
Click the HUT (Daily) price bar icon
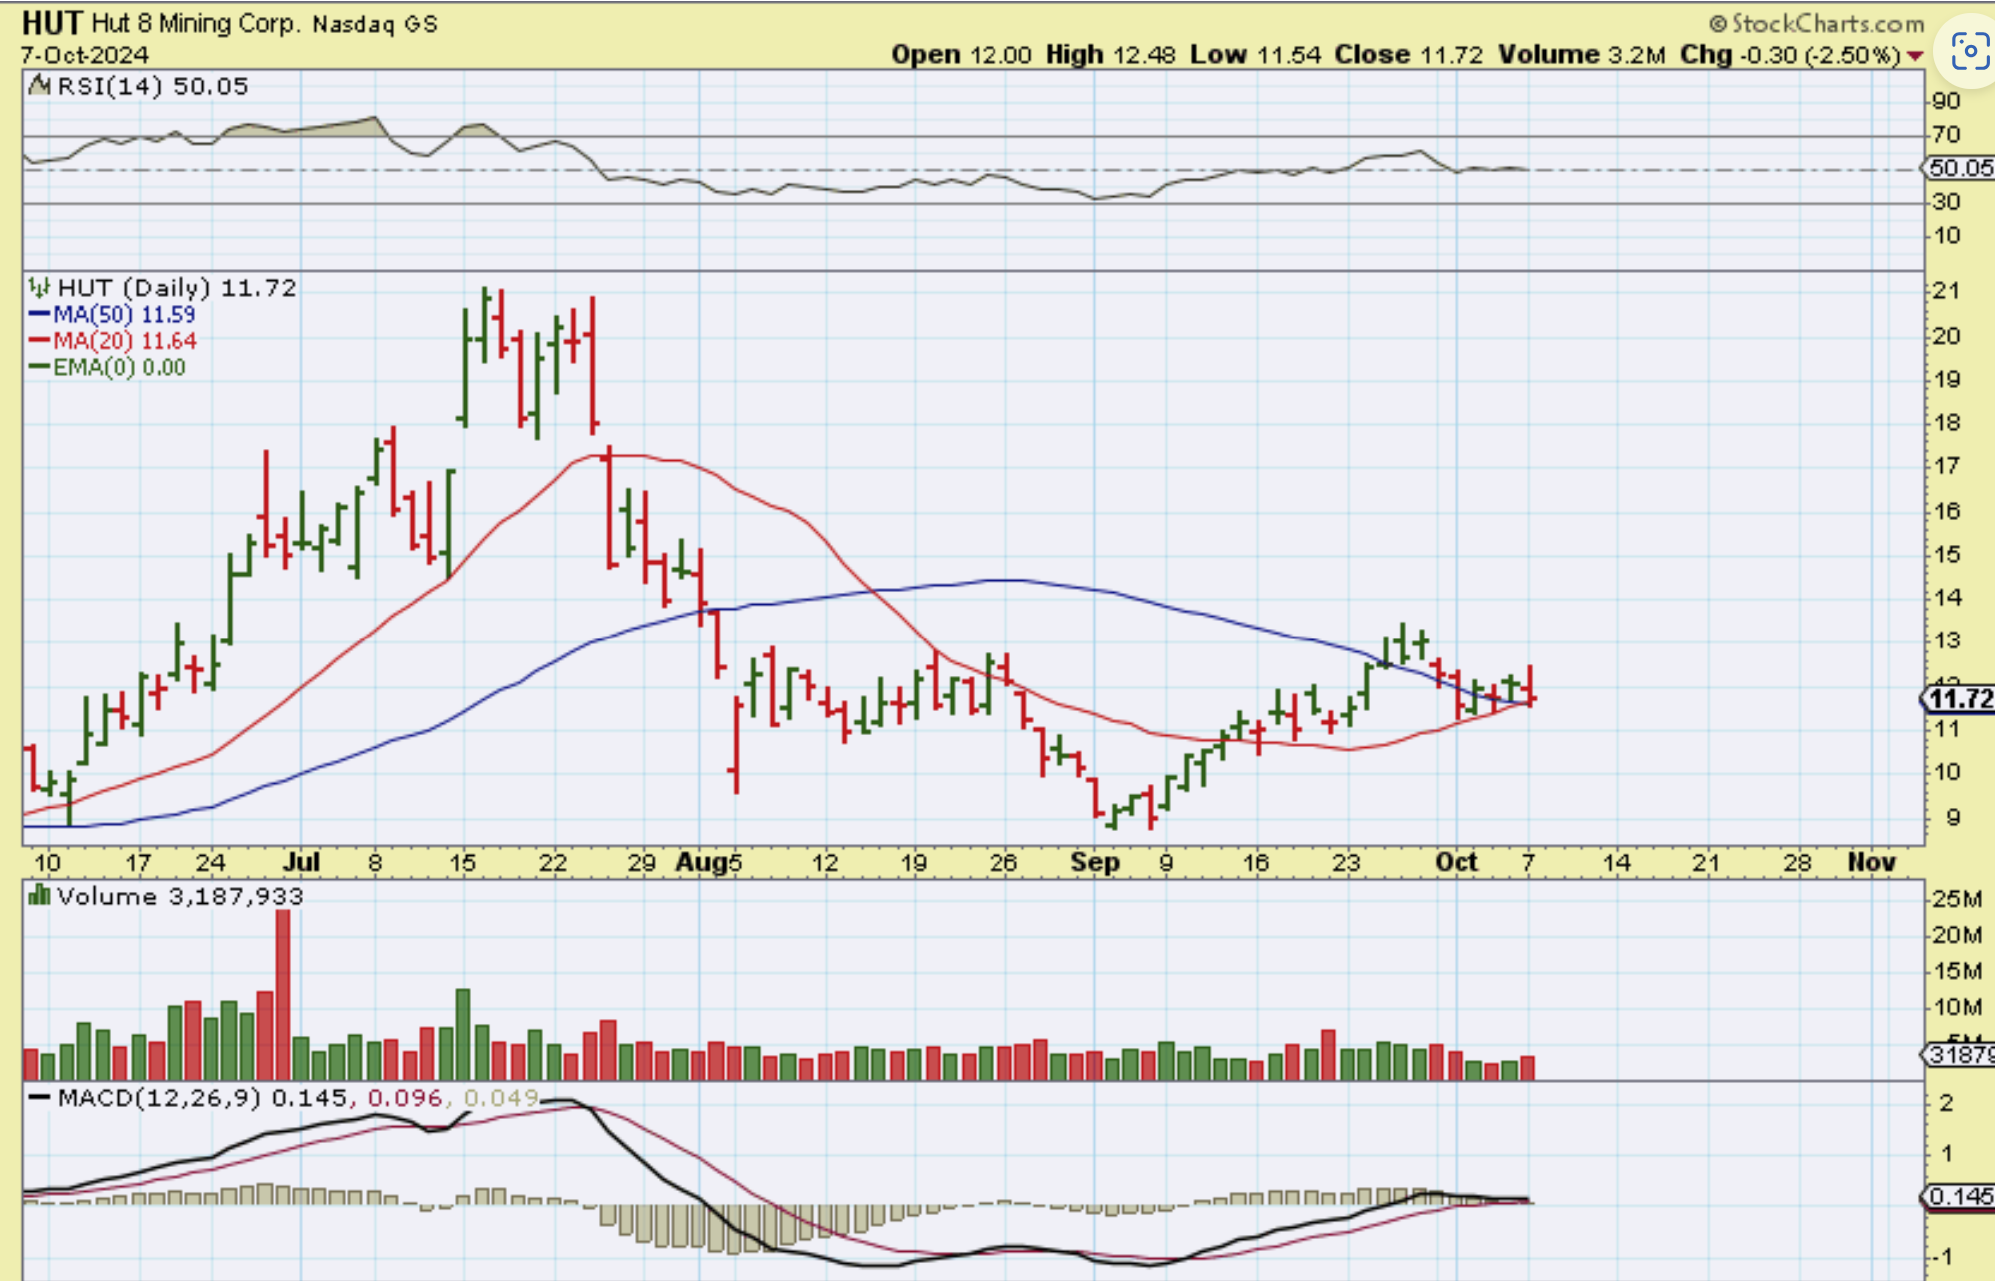point(39,288)
